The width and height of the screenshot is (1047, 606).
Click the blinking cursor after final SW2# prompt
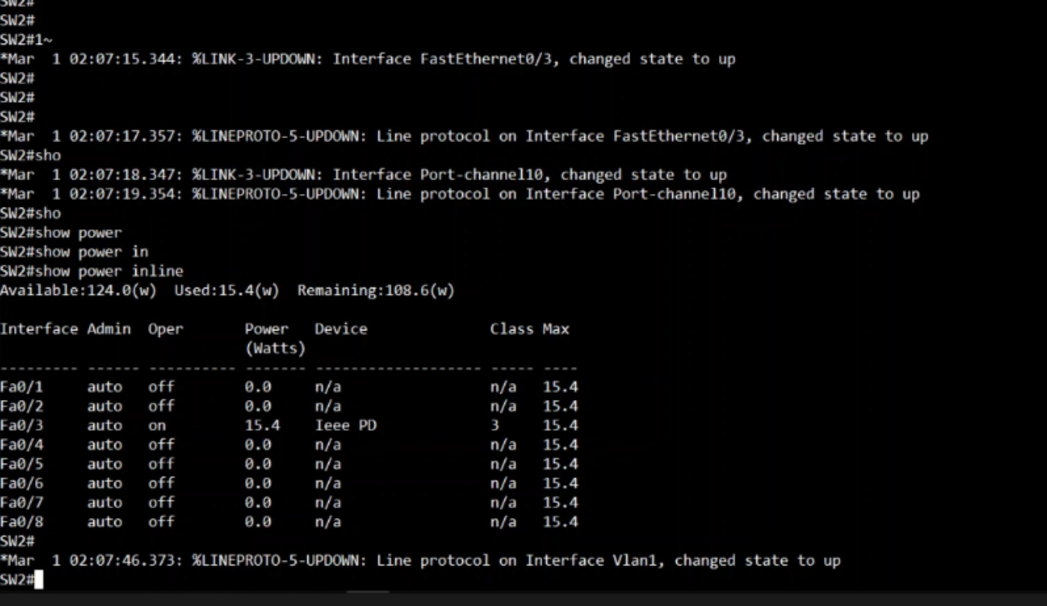(x=39, y=579)
